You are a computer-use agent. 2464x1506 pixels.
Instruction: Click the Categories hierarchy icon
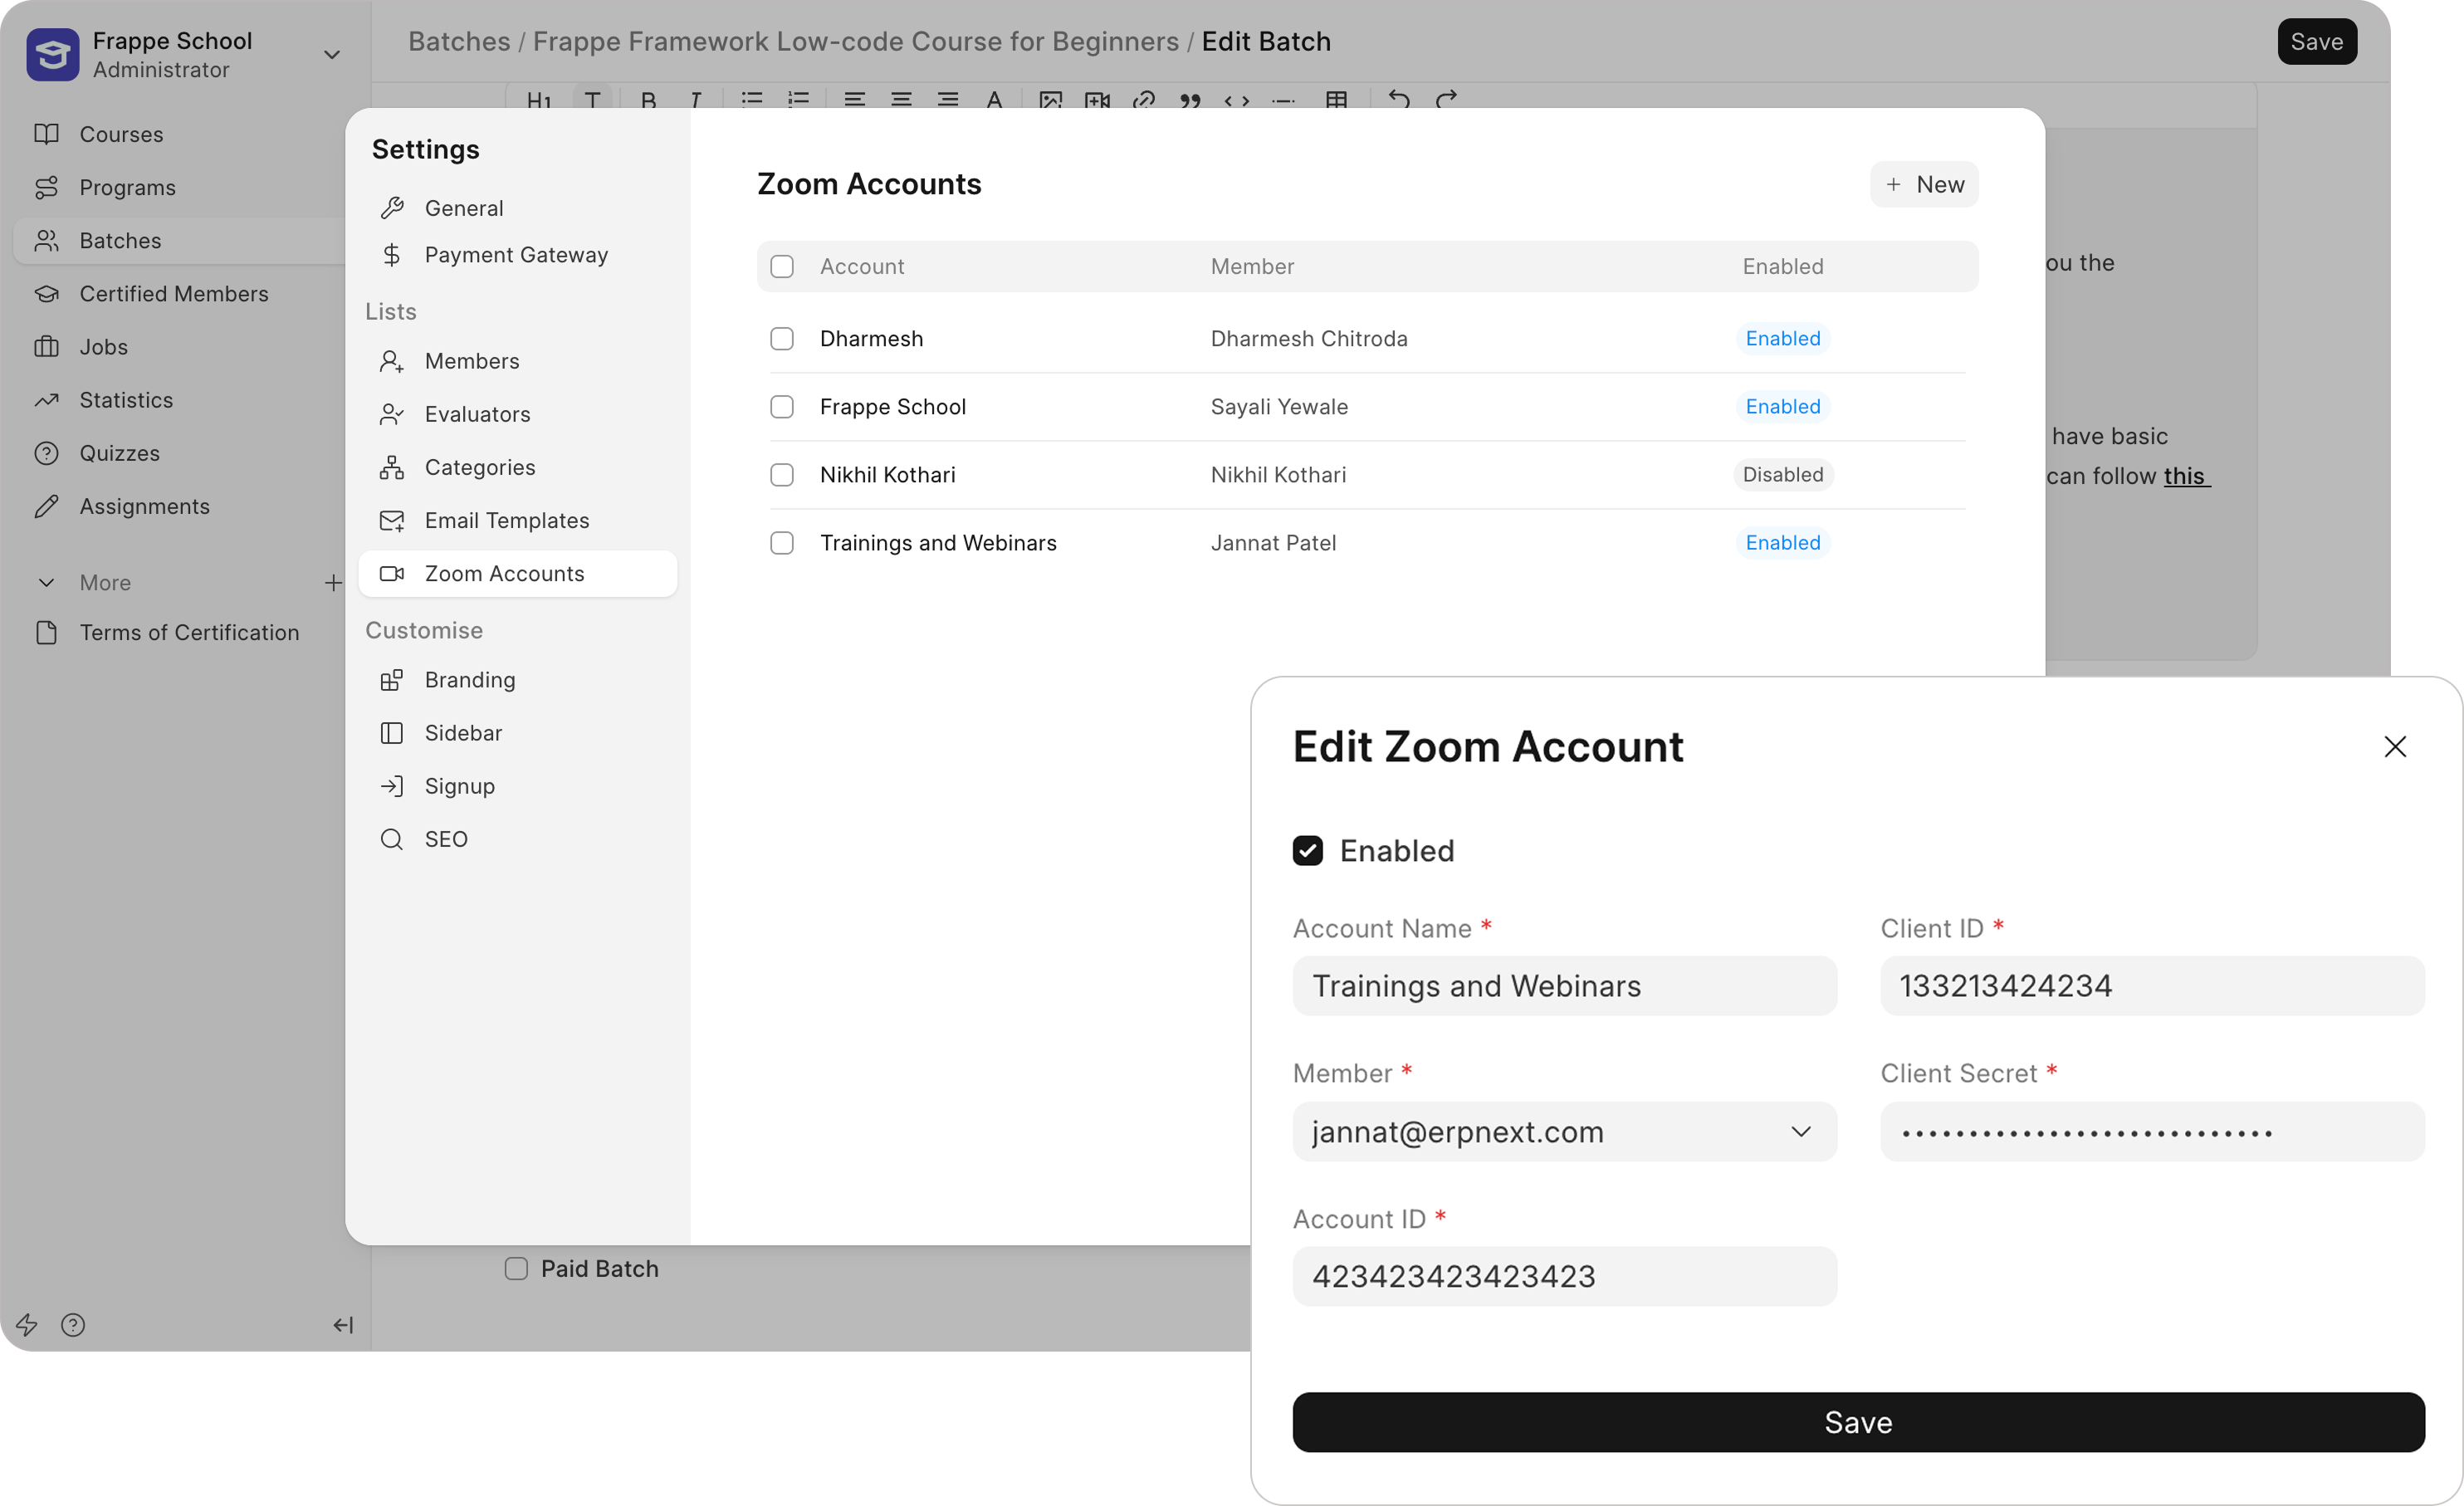(x=392, y=467)
